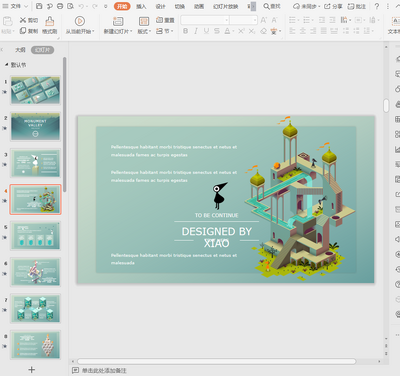
Task: Click the Increase Font Size icon
Action: tap(263, 20)
